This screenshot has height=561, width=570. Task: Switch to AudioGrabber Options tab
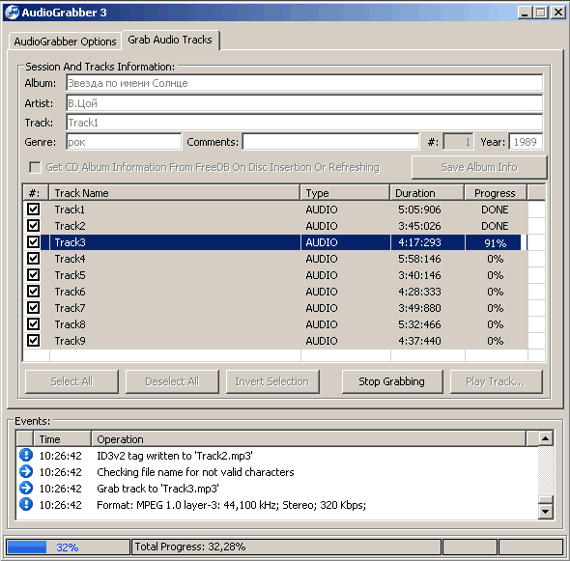click(65, 41)
